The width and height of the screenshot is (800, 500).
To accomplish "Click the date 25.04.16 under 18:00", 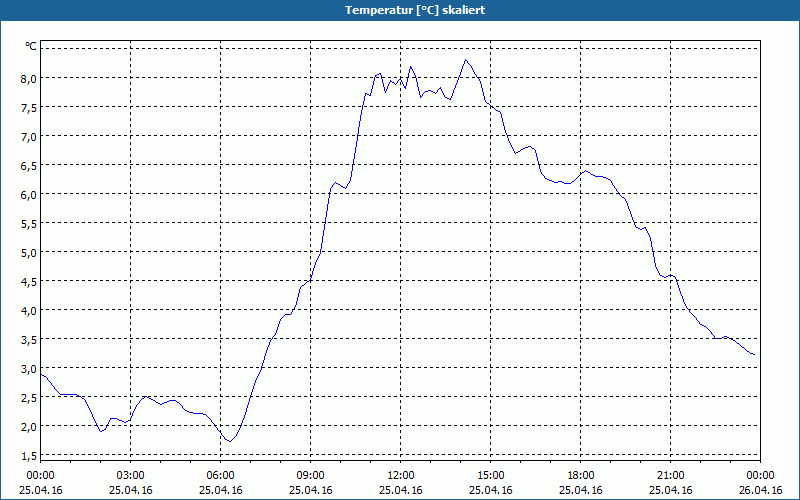I will coord(581,490).
